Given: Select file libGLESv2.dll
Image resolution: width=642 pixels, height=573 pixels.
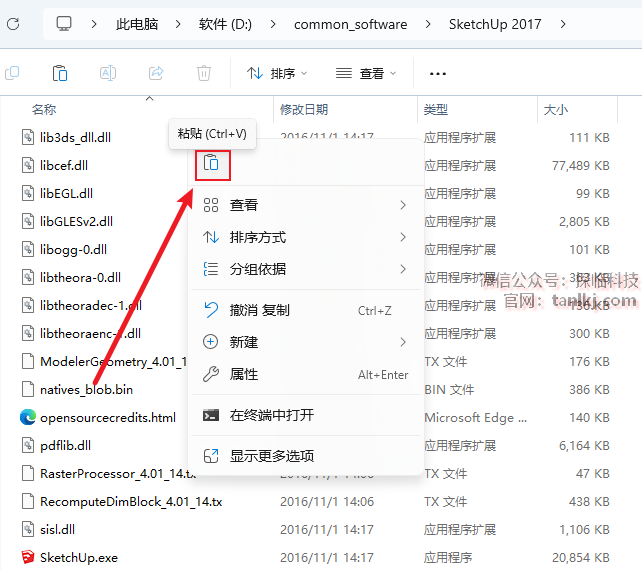Looking at the screenshot, I should (76, 222).
